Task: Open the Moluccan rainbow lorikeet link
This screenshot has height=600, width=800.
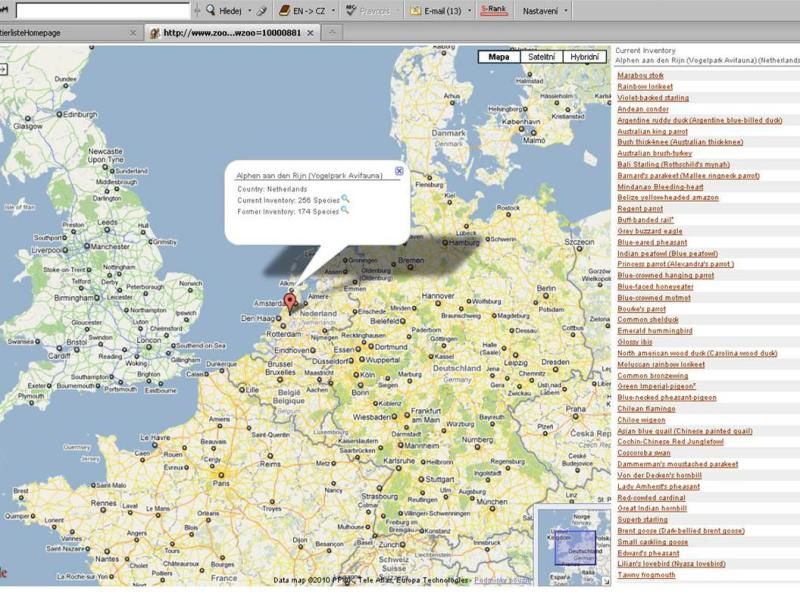Action: tap(661, 365)
